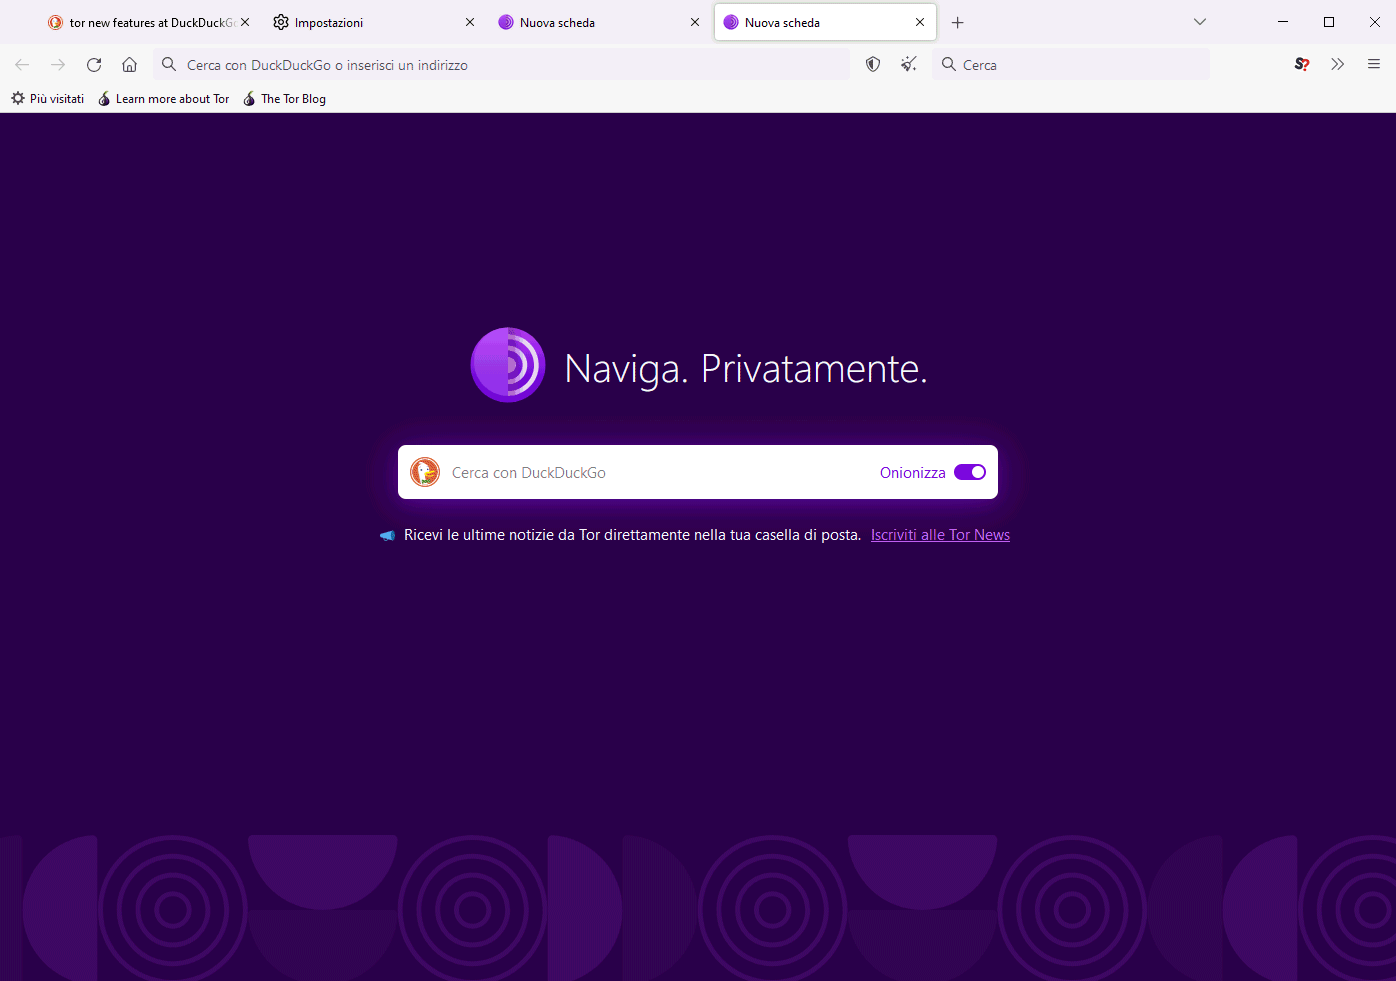Open the Iscriviti alle Tor News link
This screenshot has width=1396, height=981.
click(940, 535)
